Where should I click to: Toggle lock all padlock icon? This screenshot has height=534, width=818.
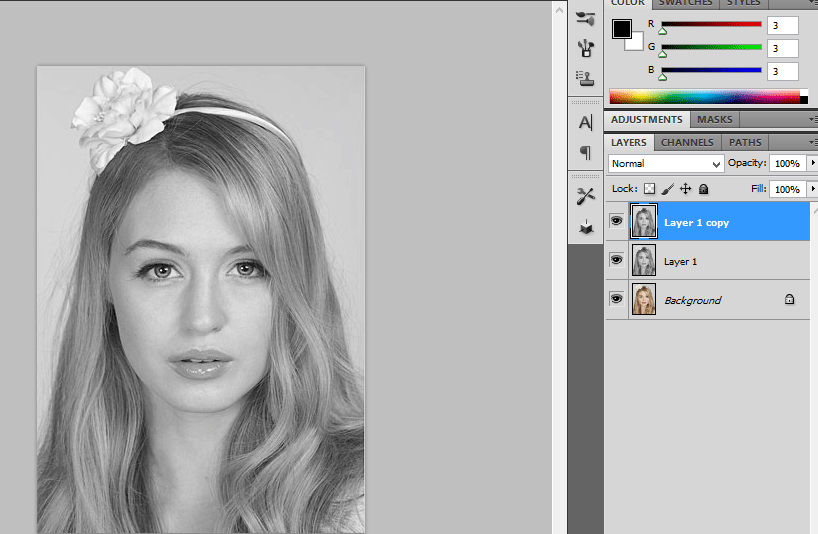click(x=704, y=189)
